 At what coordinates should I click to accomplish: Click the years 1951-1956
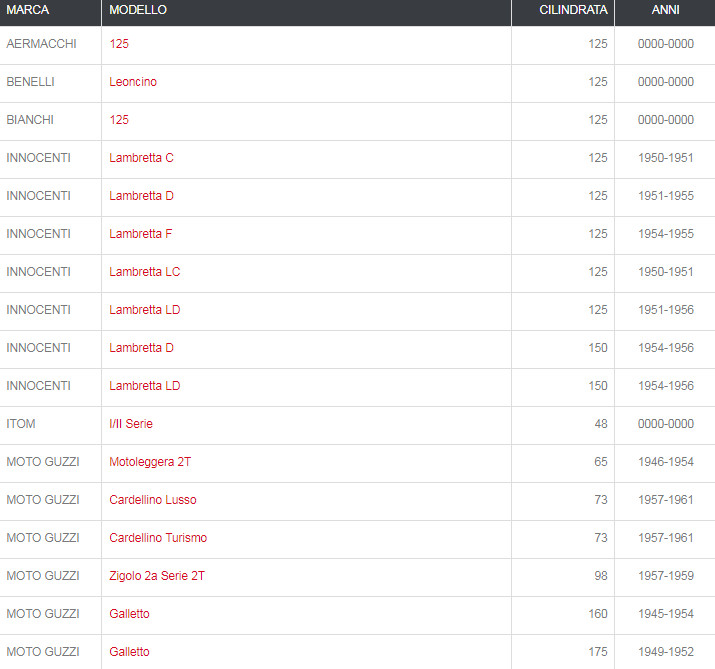click(x=666, y=310)
